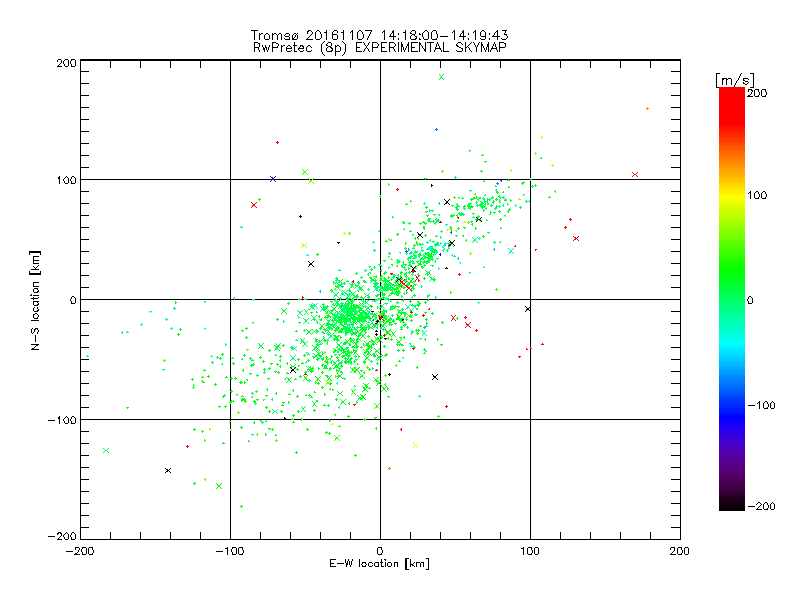This screenshot has width=800, height=600.
Task: Pick the cyan band of the colorbar
Action: [732, 347]
